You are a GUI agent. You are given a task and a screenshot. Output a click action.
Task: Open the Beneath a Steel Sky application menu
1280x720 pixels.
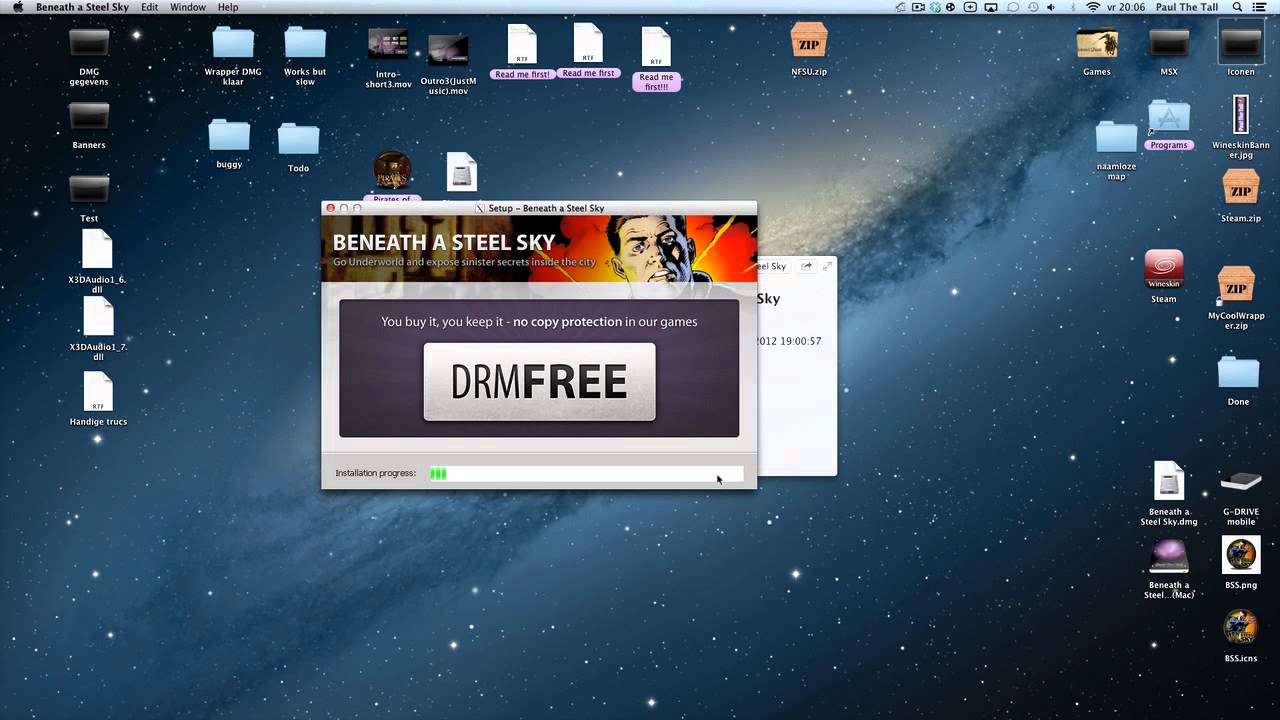82,7
